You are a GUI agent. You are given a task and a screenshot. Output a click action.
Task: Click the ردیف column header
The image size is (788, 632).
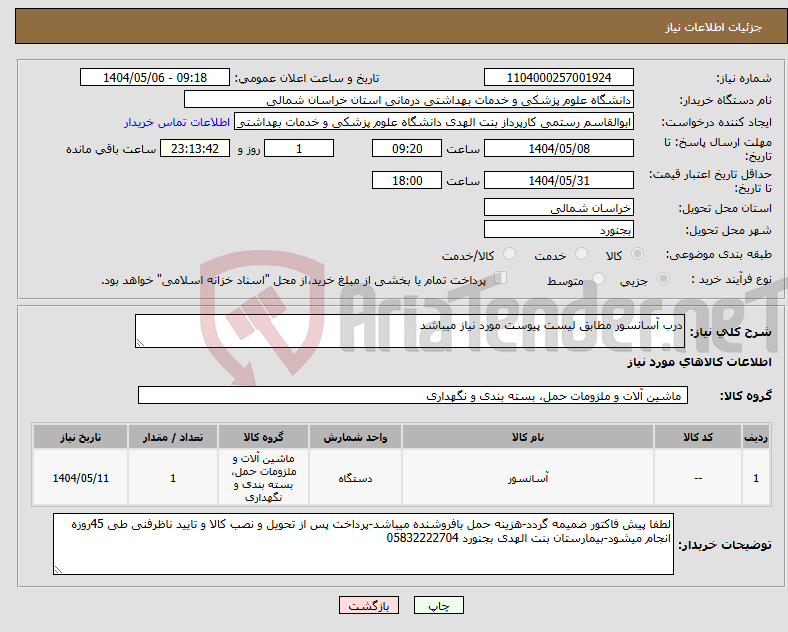click(756, 437)
